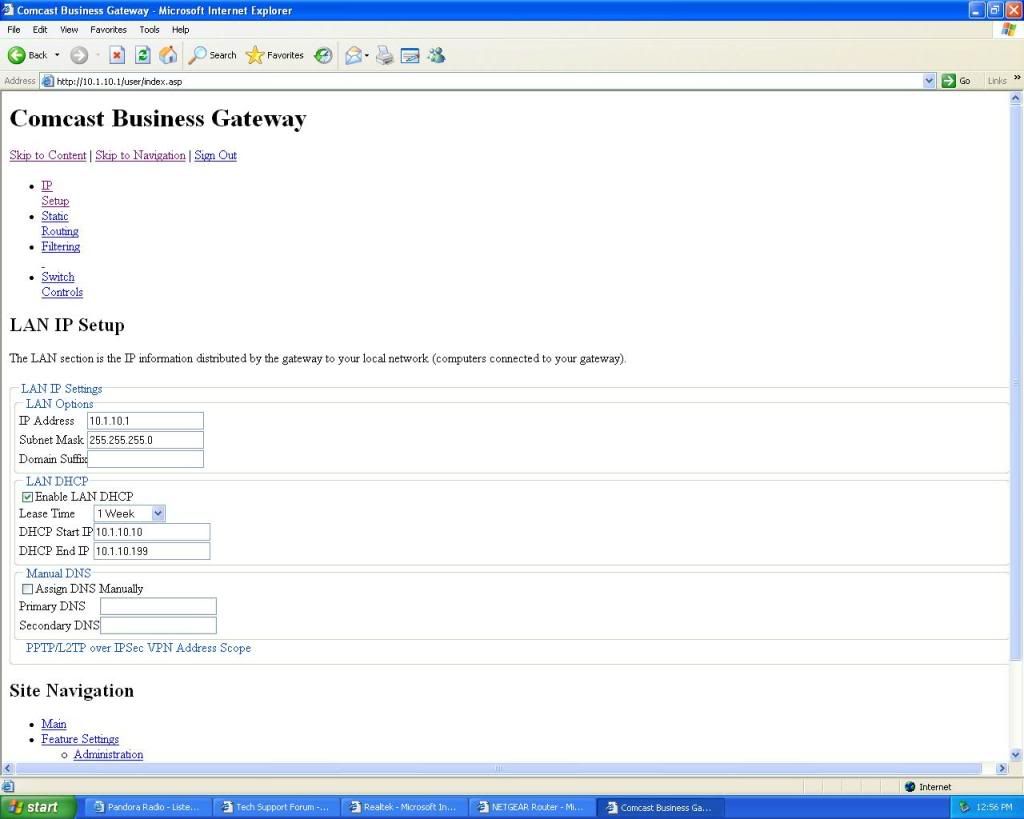
Task: Open Favorites star in toolbar
Action: [x=275, y=55]
